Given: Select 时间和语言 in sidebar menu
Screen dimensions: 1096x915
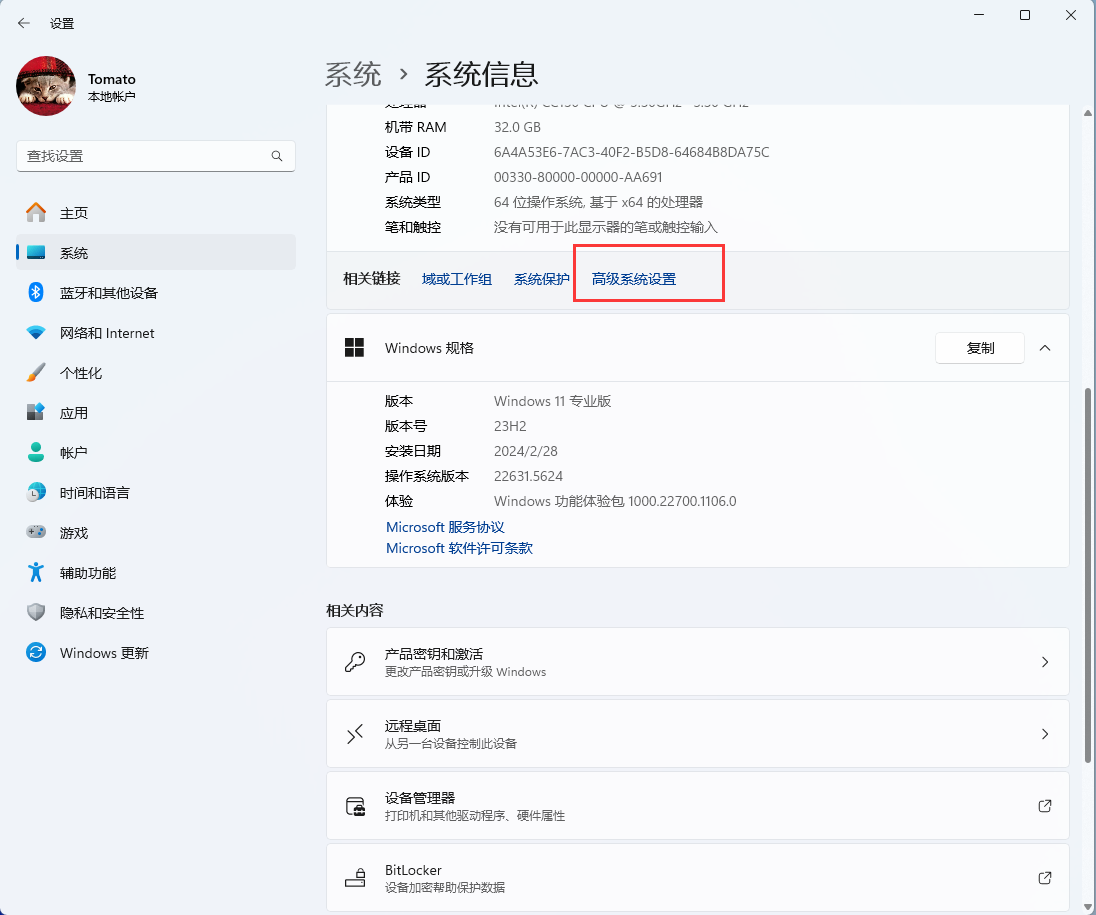Looking at the screenshot, I should [95, 493].
